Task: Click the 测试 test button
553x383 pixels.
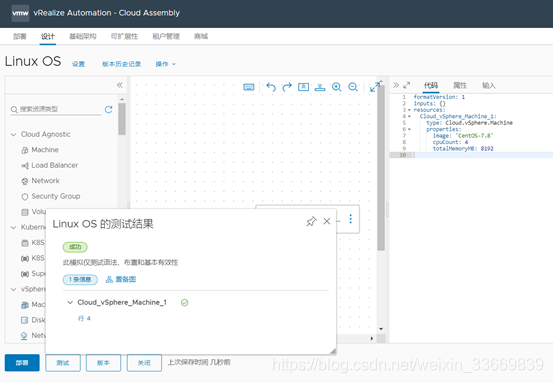Action: click(63, 363)
